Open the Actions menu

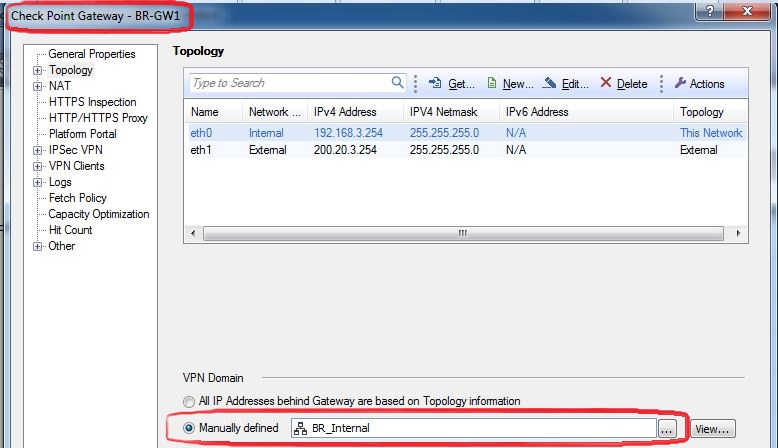coord(700,83)
